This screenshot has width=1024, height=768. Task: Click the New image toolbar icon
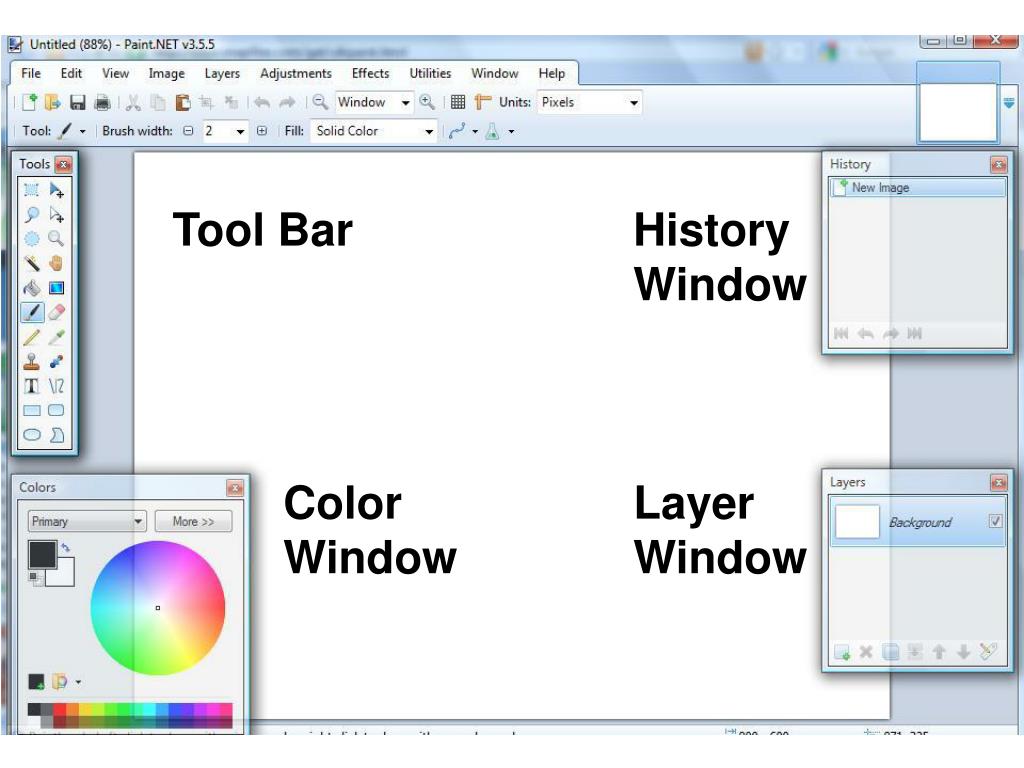29,103
